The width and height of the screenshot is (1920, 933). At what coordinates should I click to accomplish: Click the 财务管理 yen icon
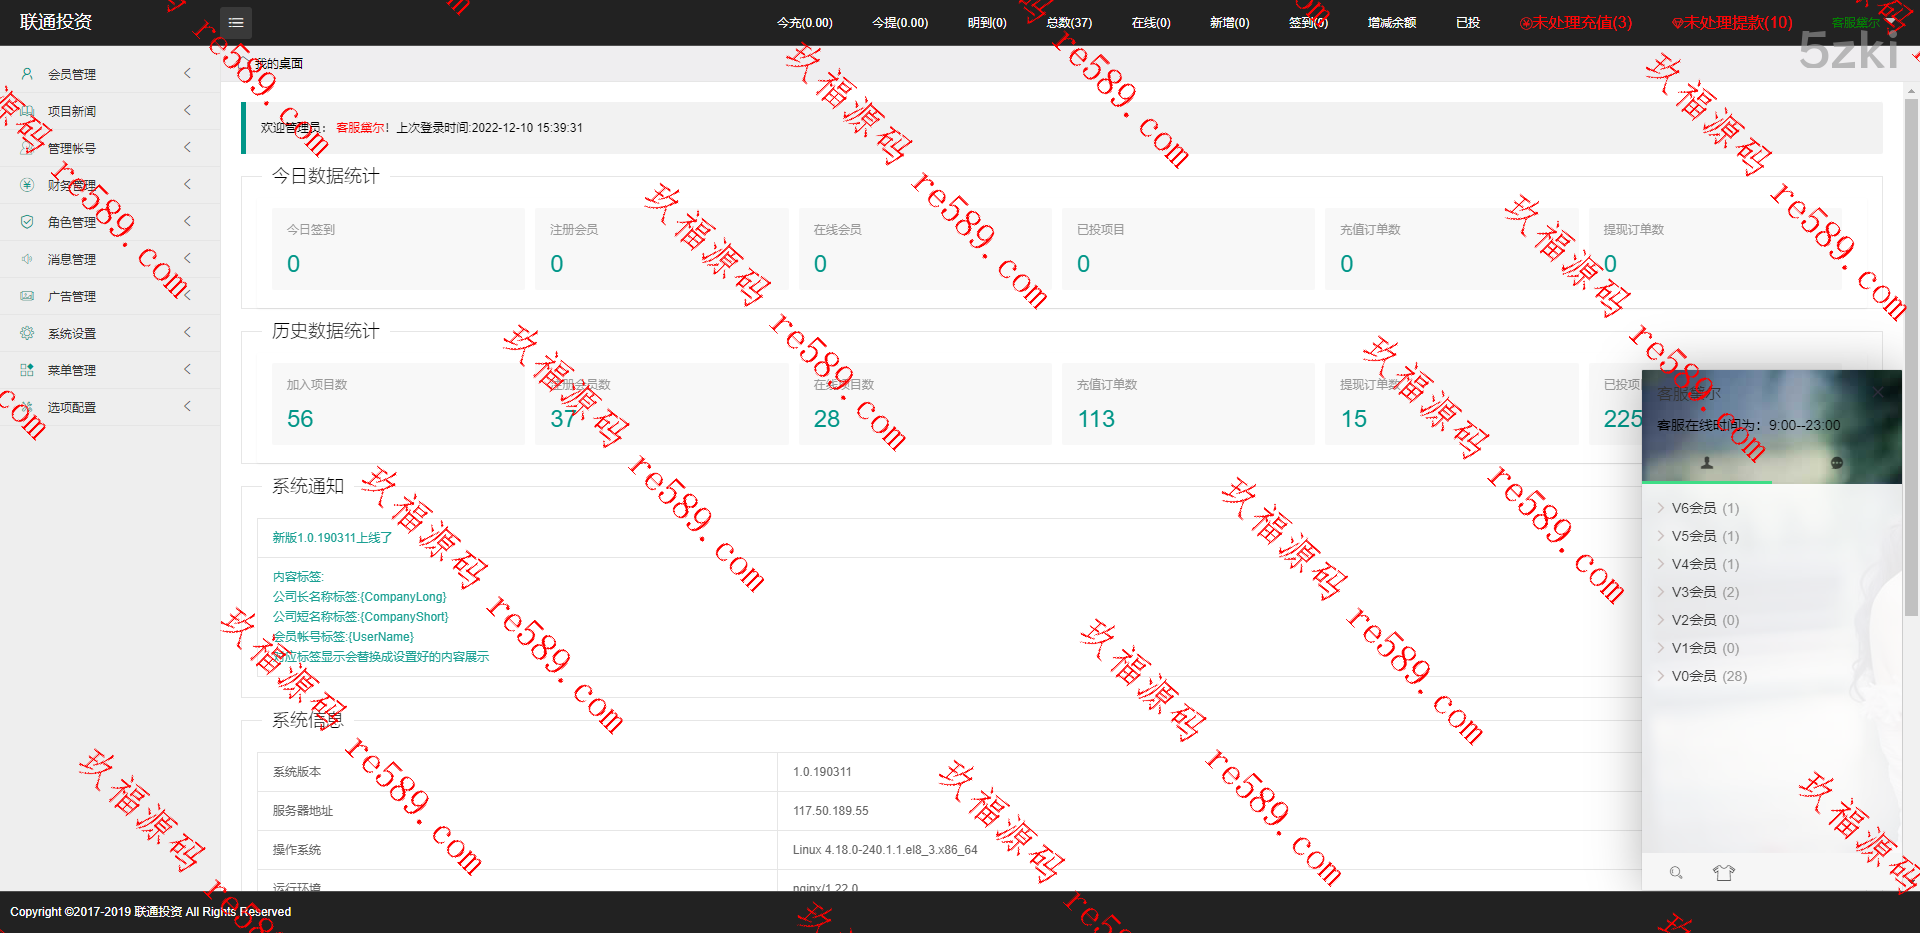click(x=27, y=185)
